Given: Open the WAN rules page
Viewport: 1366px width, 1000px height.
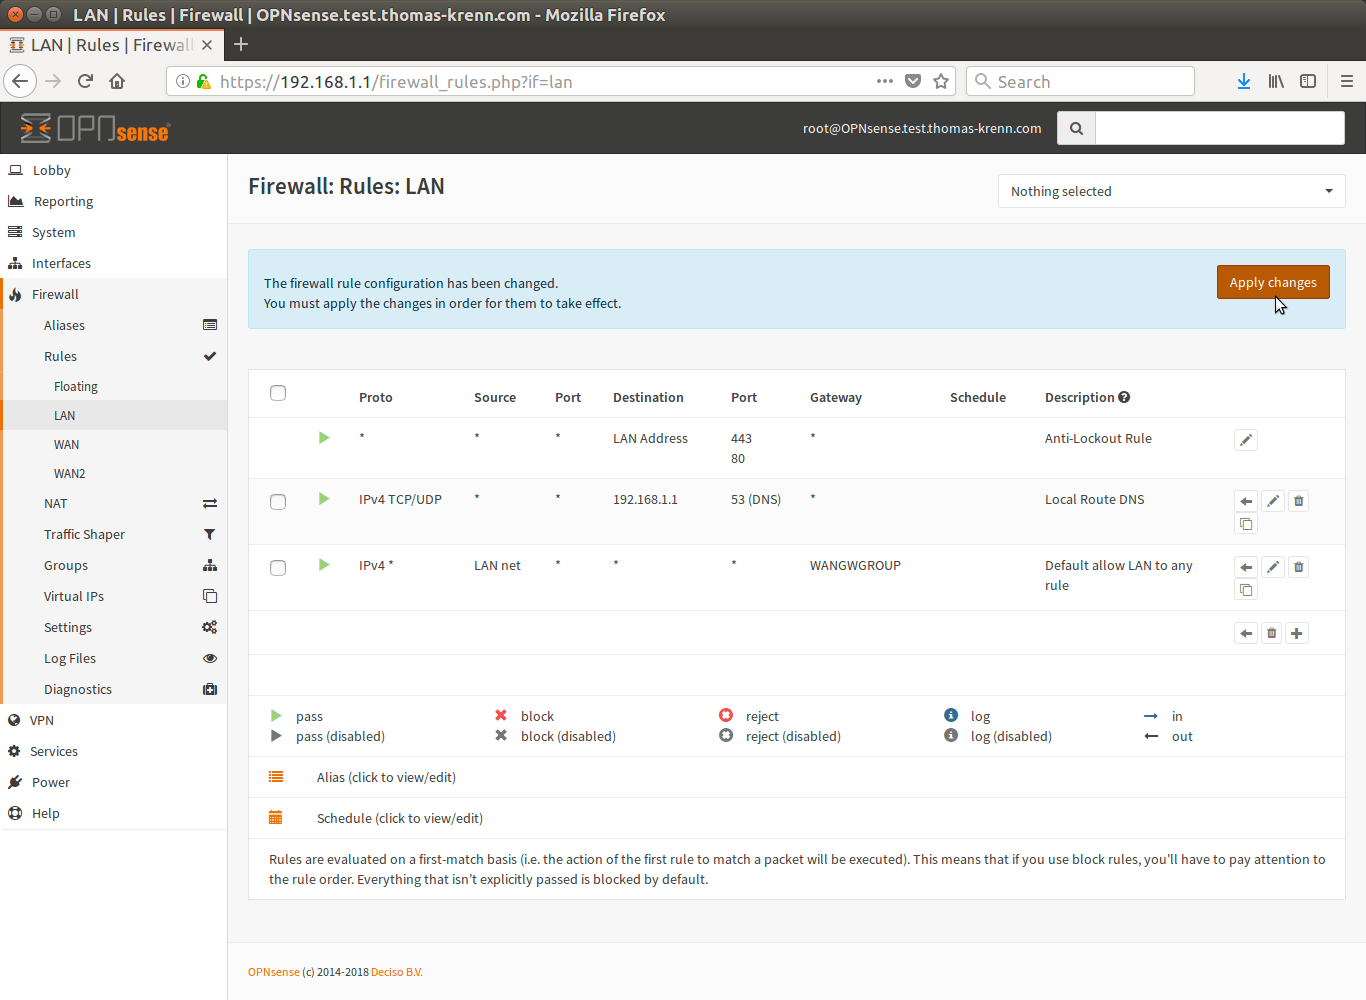Looking at the screenshot, I should pyautogui.click(x=66, y=444).
